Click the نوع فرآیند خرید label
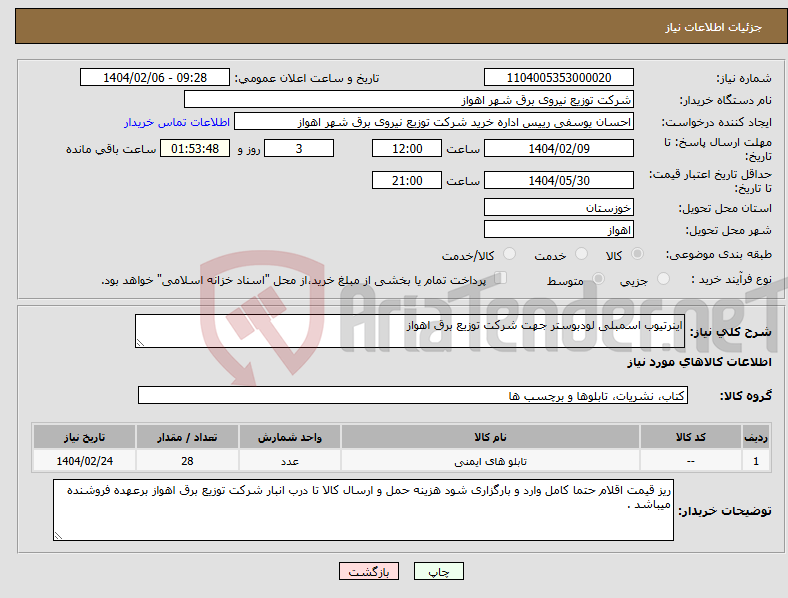This screenshot has height=598, width=788. tap(731, 279)
